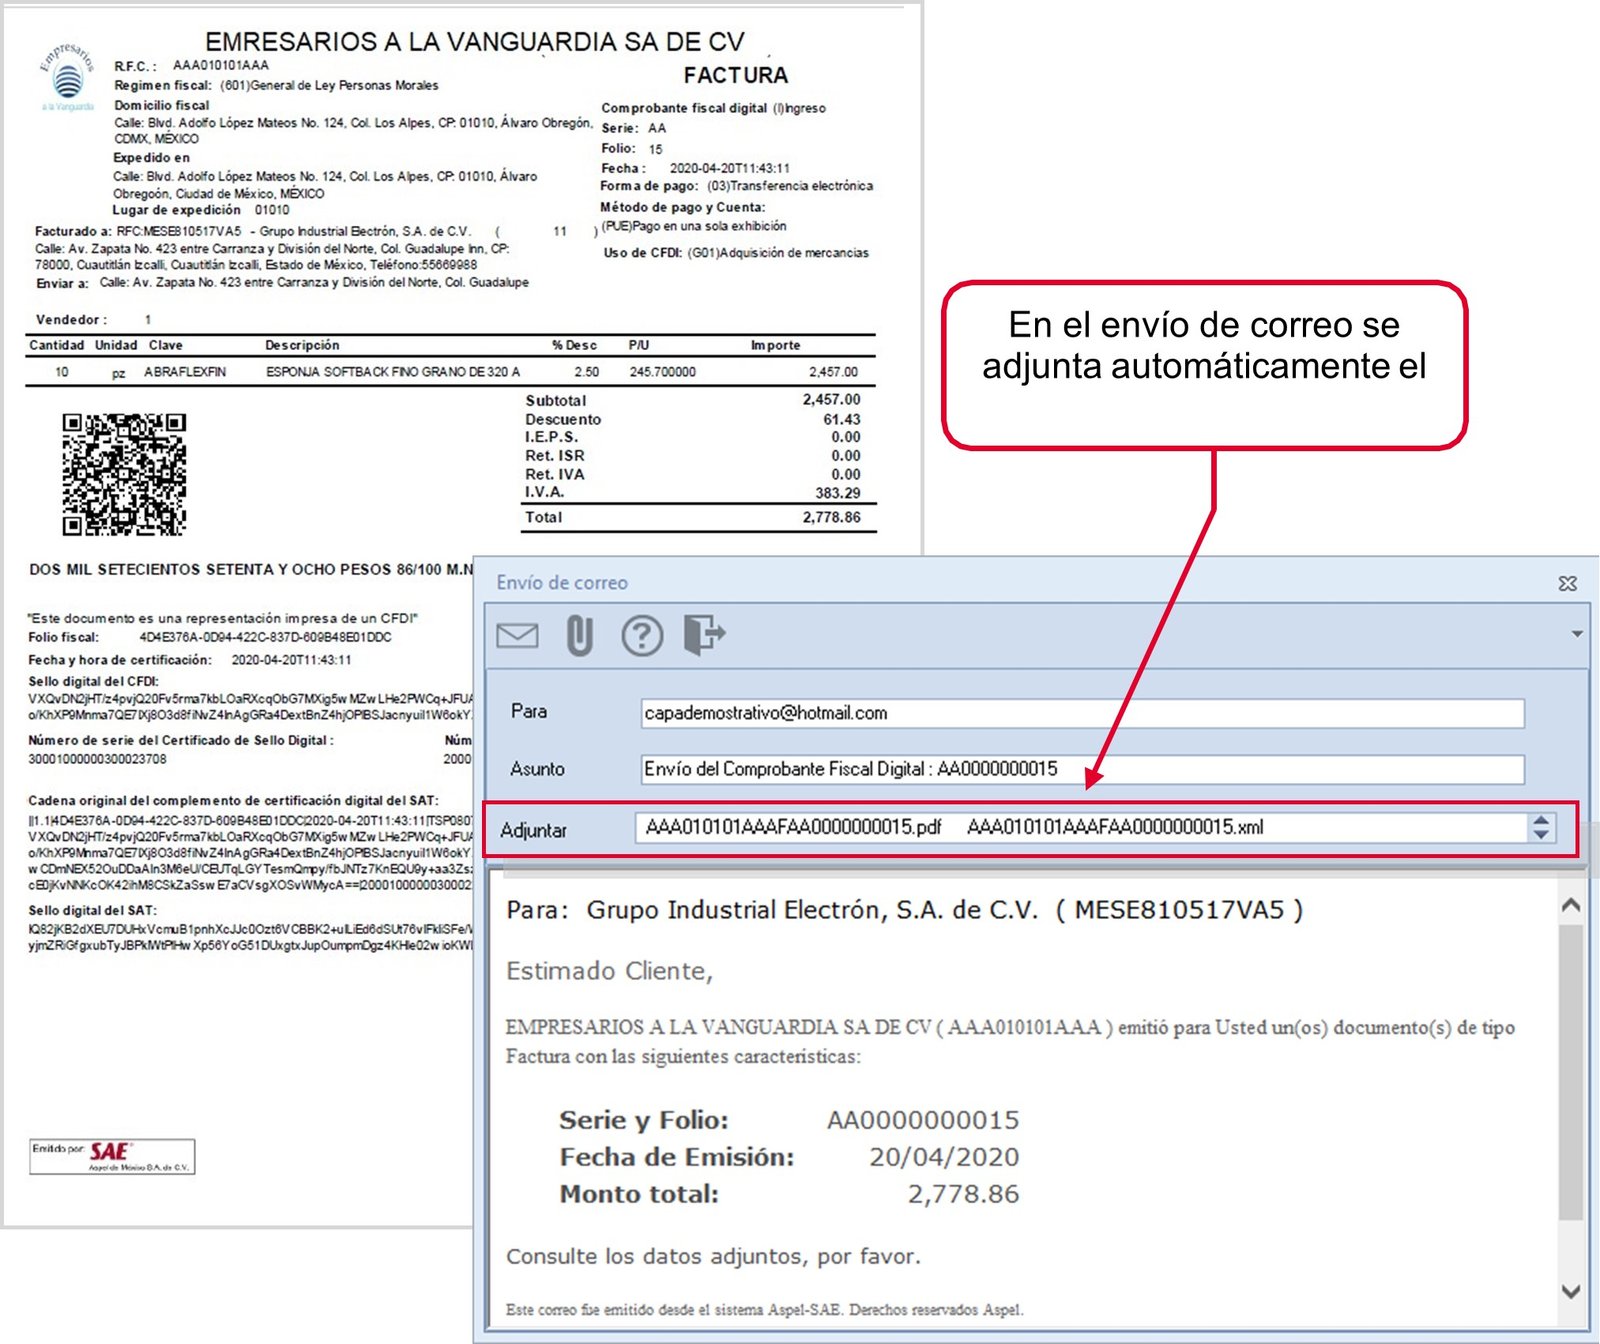The image size is (1600, 1344).
Task: Click invoice Fecha value 2020-04-20T11:43:11
Action: point(730,168)
